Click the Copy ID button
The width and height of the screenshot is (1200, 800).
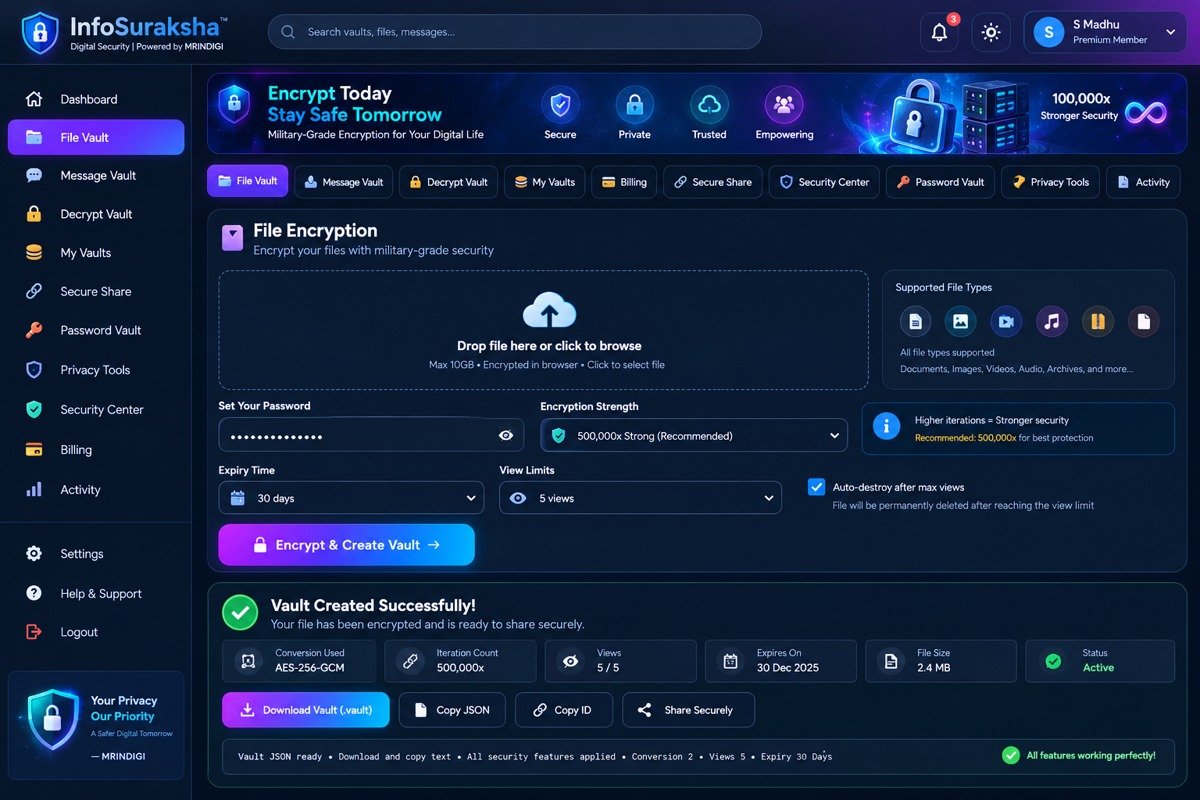(x=563, y=710)
